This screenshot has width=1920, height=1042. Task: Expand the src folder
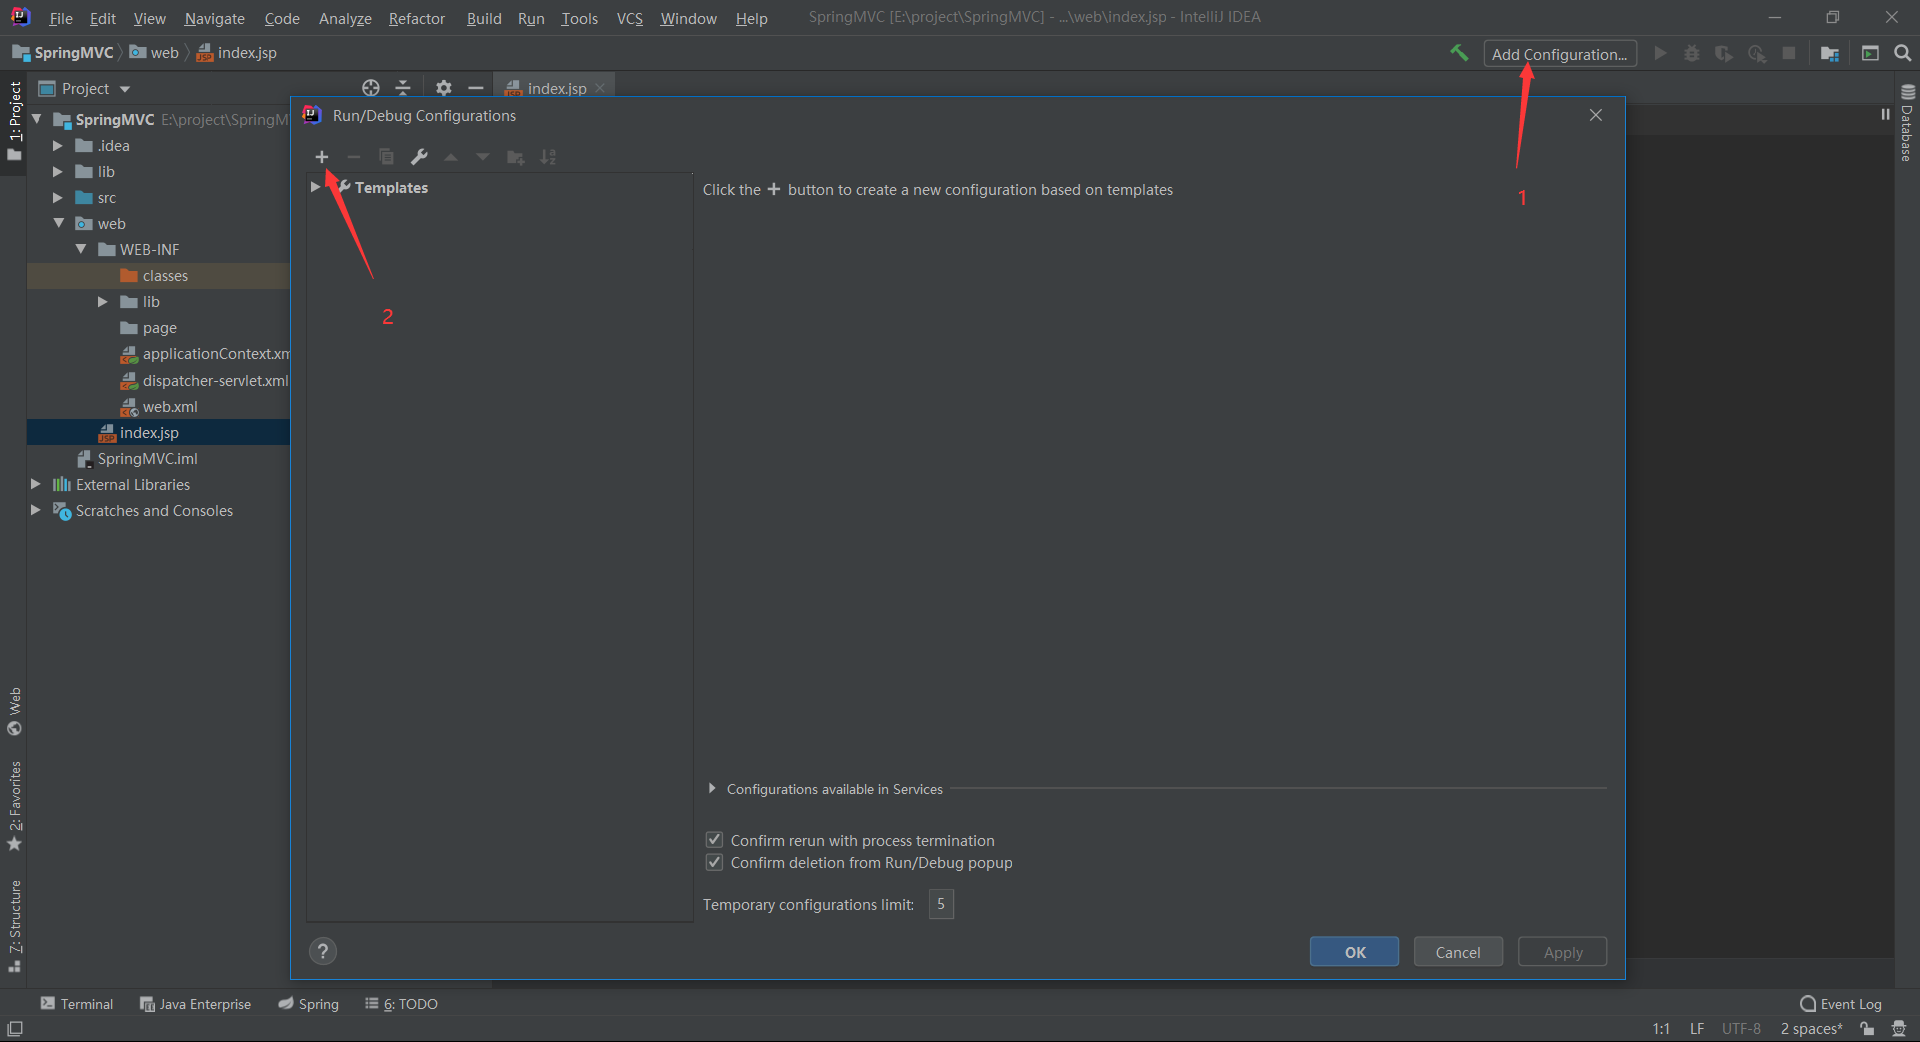click(x=58, y=197)
